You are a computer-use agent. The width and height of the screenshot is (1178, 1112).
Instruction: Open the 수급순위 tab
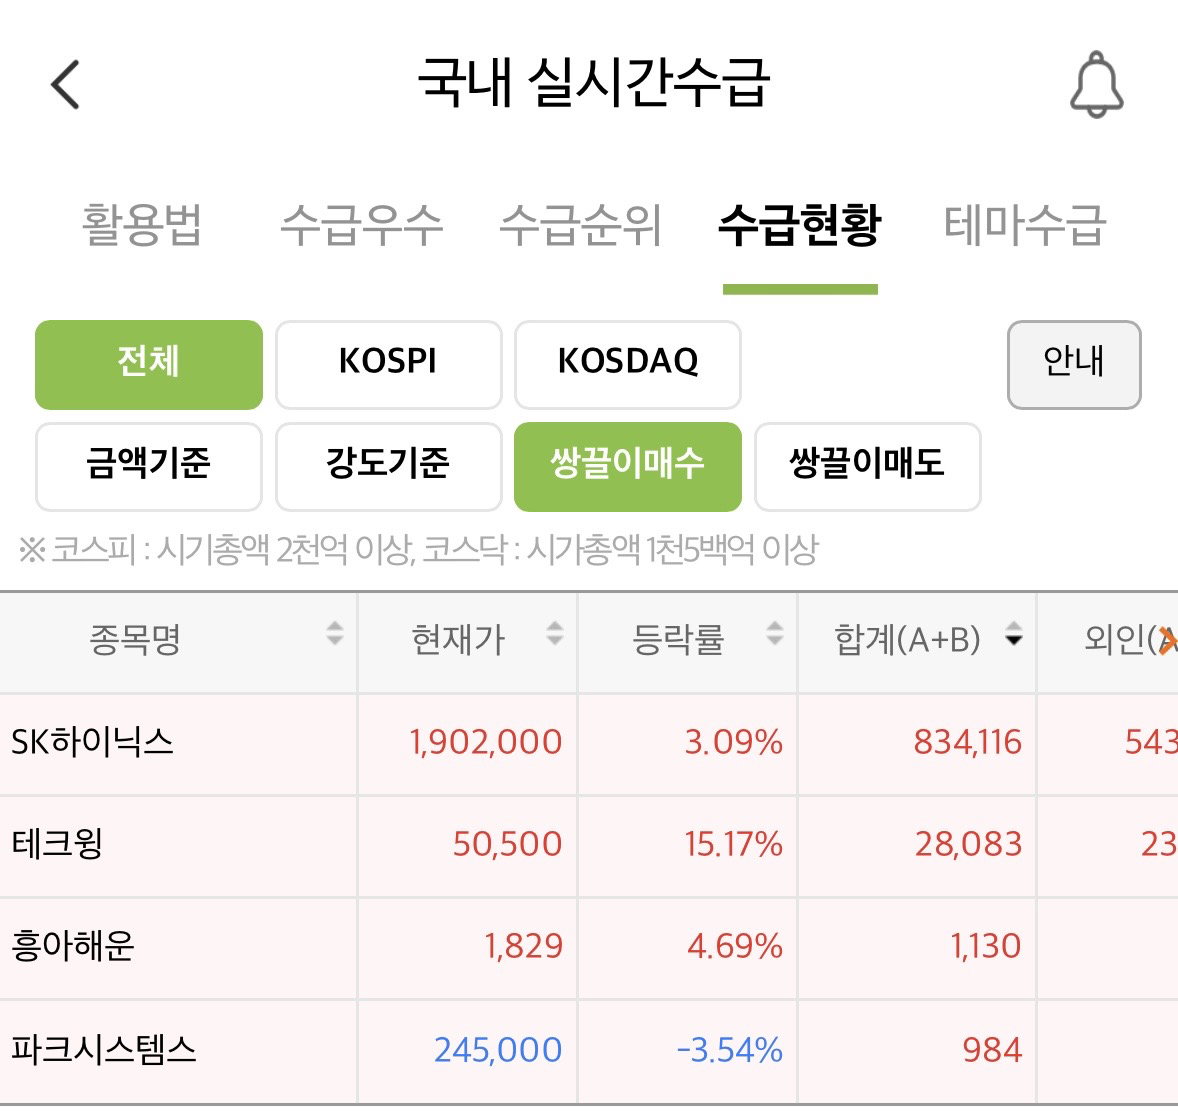pos(581,225)
